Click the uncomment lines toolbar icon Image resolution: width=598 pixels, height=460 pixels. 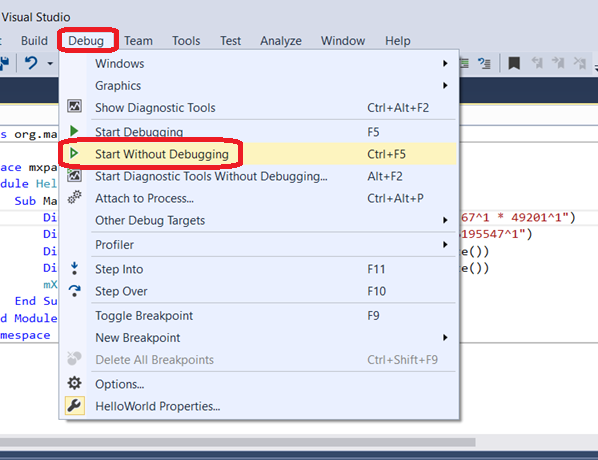coord(484,63)
